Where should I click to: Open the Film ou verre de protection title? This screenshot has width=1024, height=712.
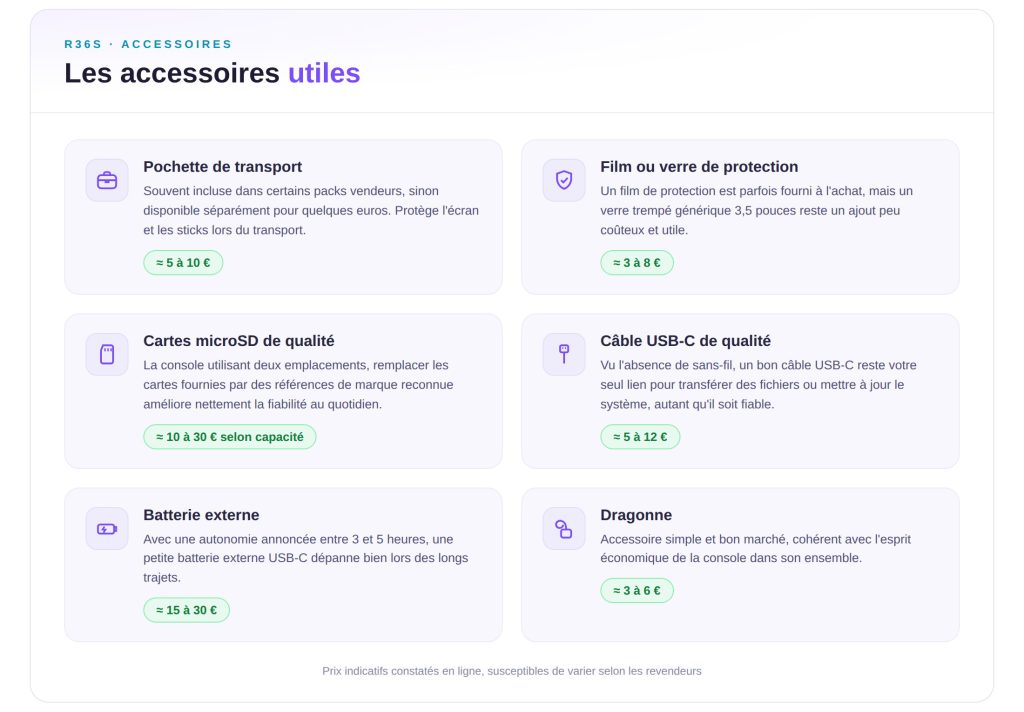[699, 167]
